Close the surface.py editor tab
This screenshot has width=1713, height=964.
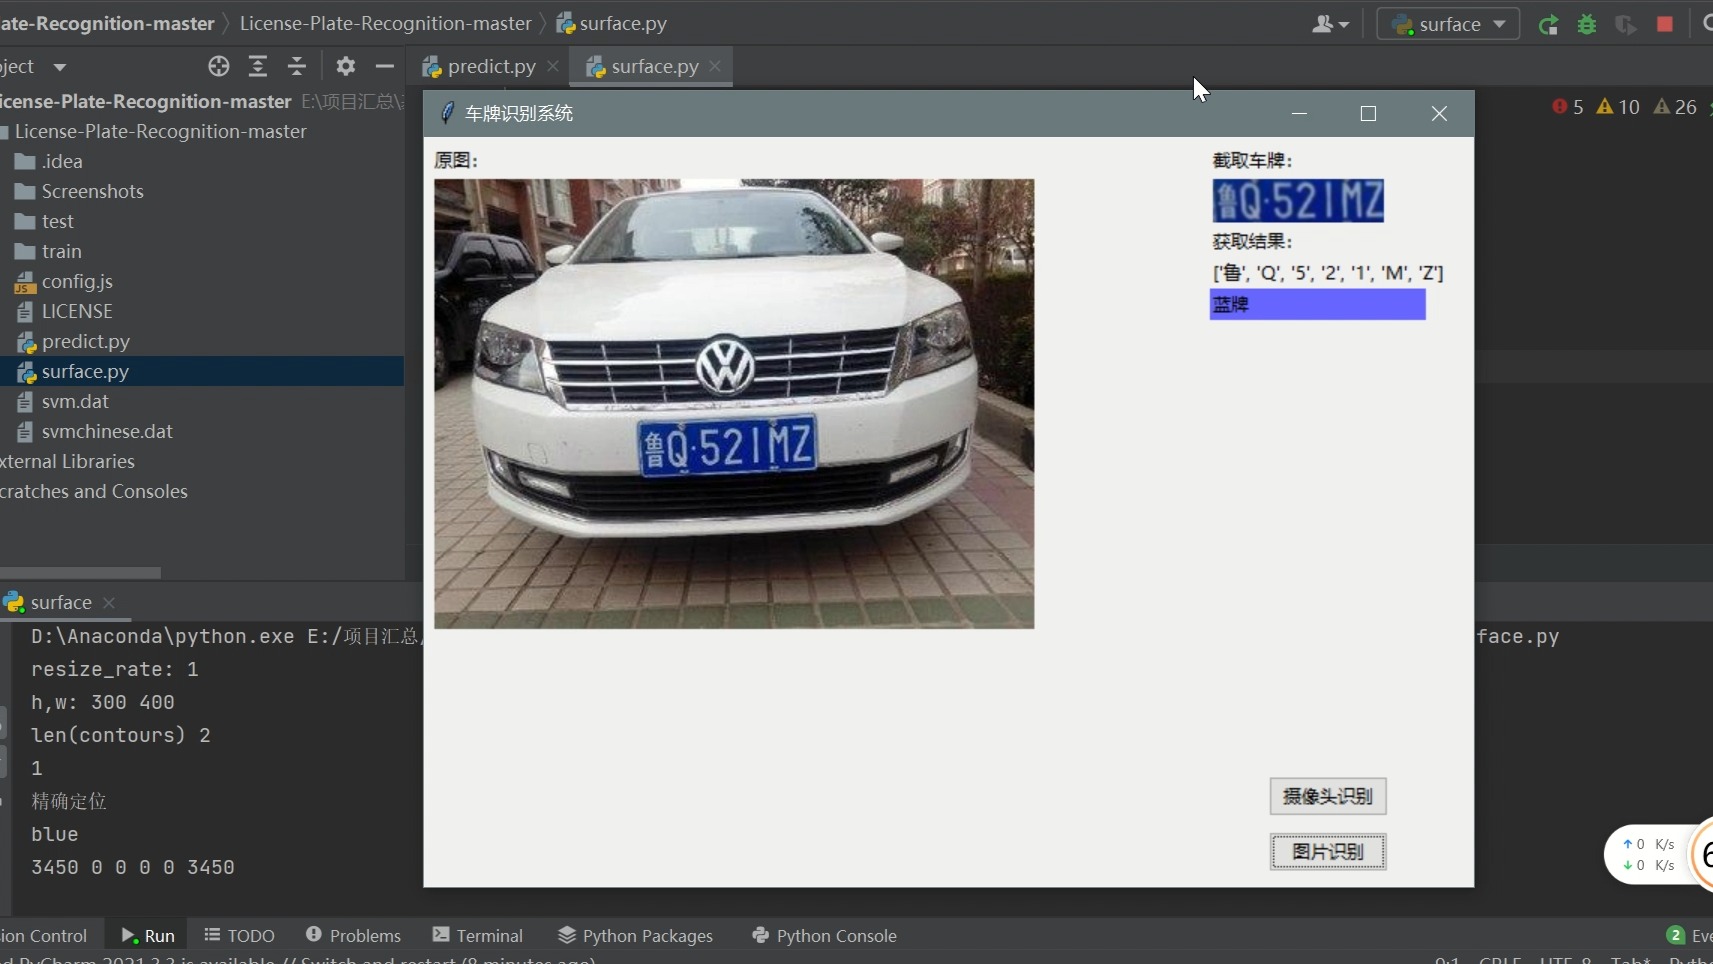coord(714,66)
